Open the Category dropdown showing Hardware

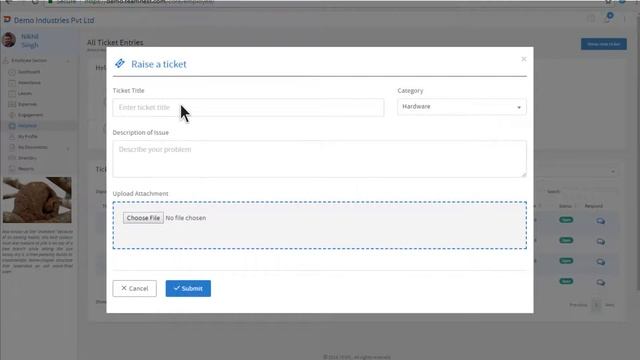coord(462,107)
